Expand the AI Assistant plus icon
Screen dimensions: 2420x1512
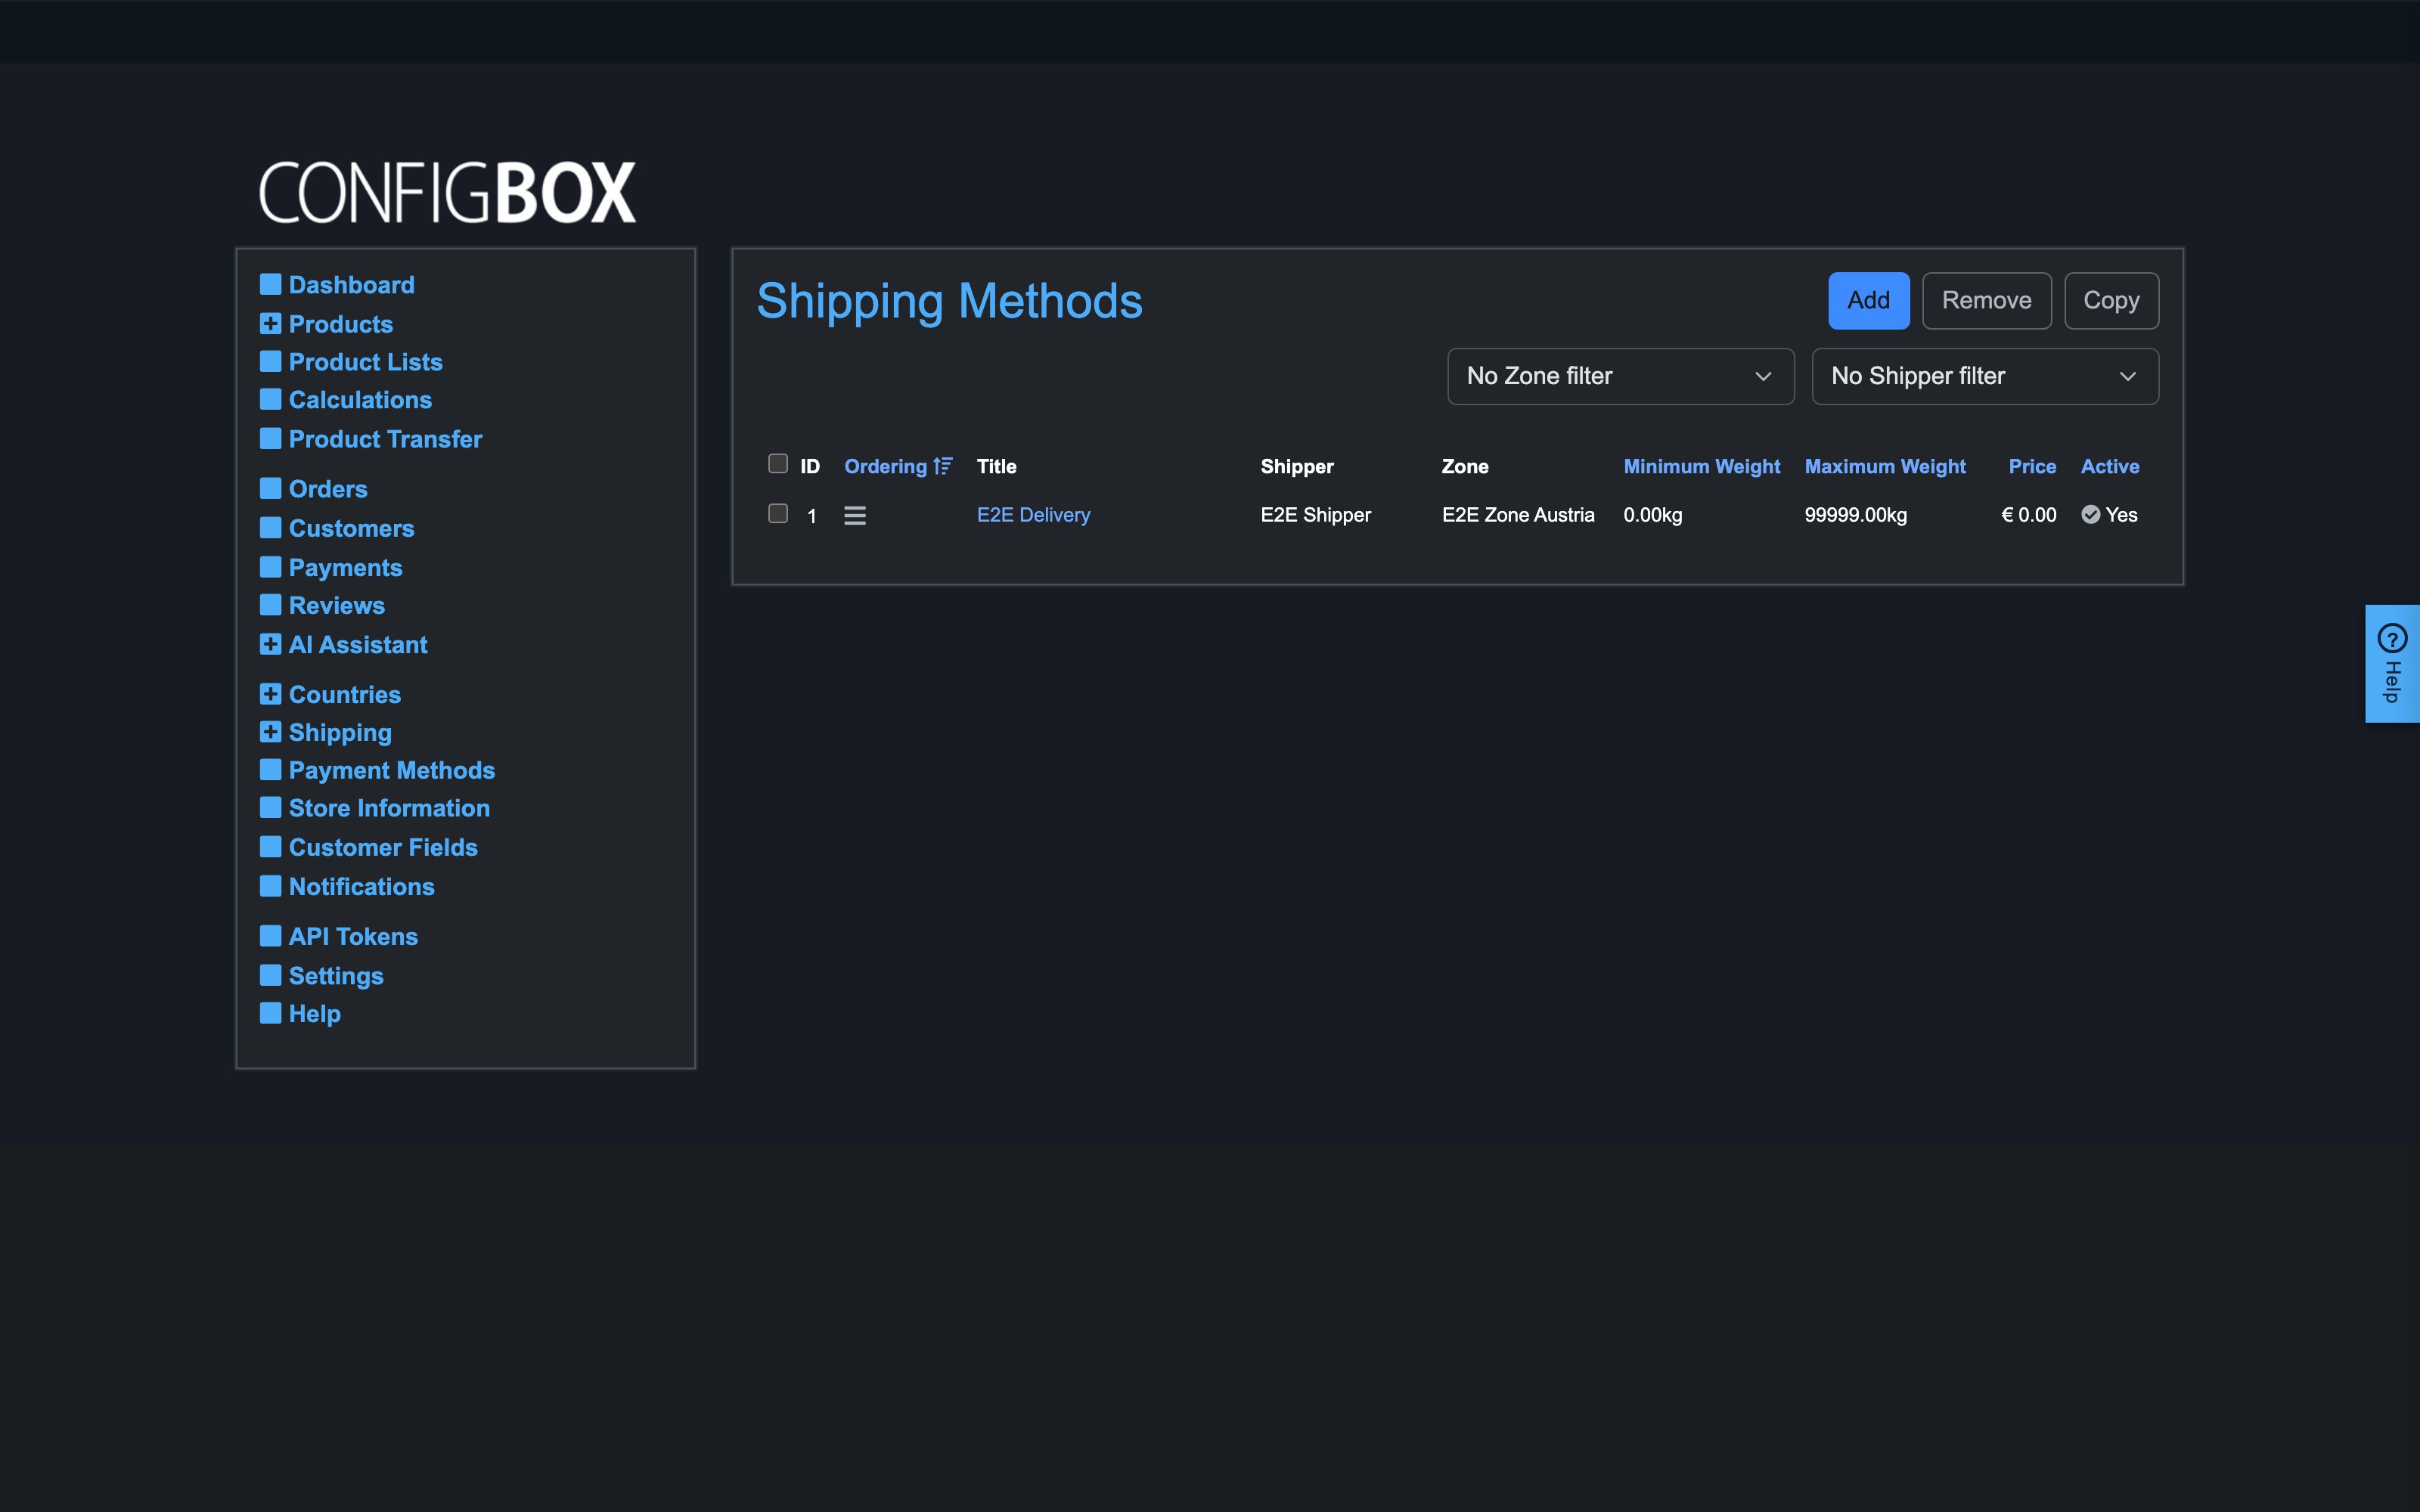click(270, 644)
